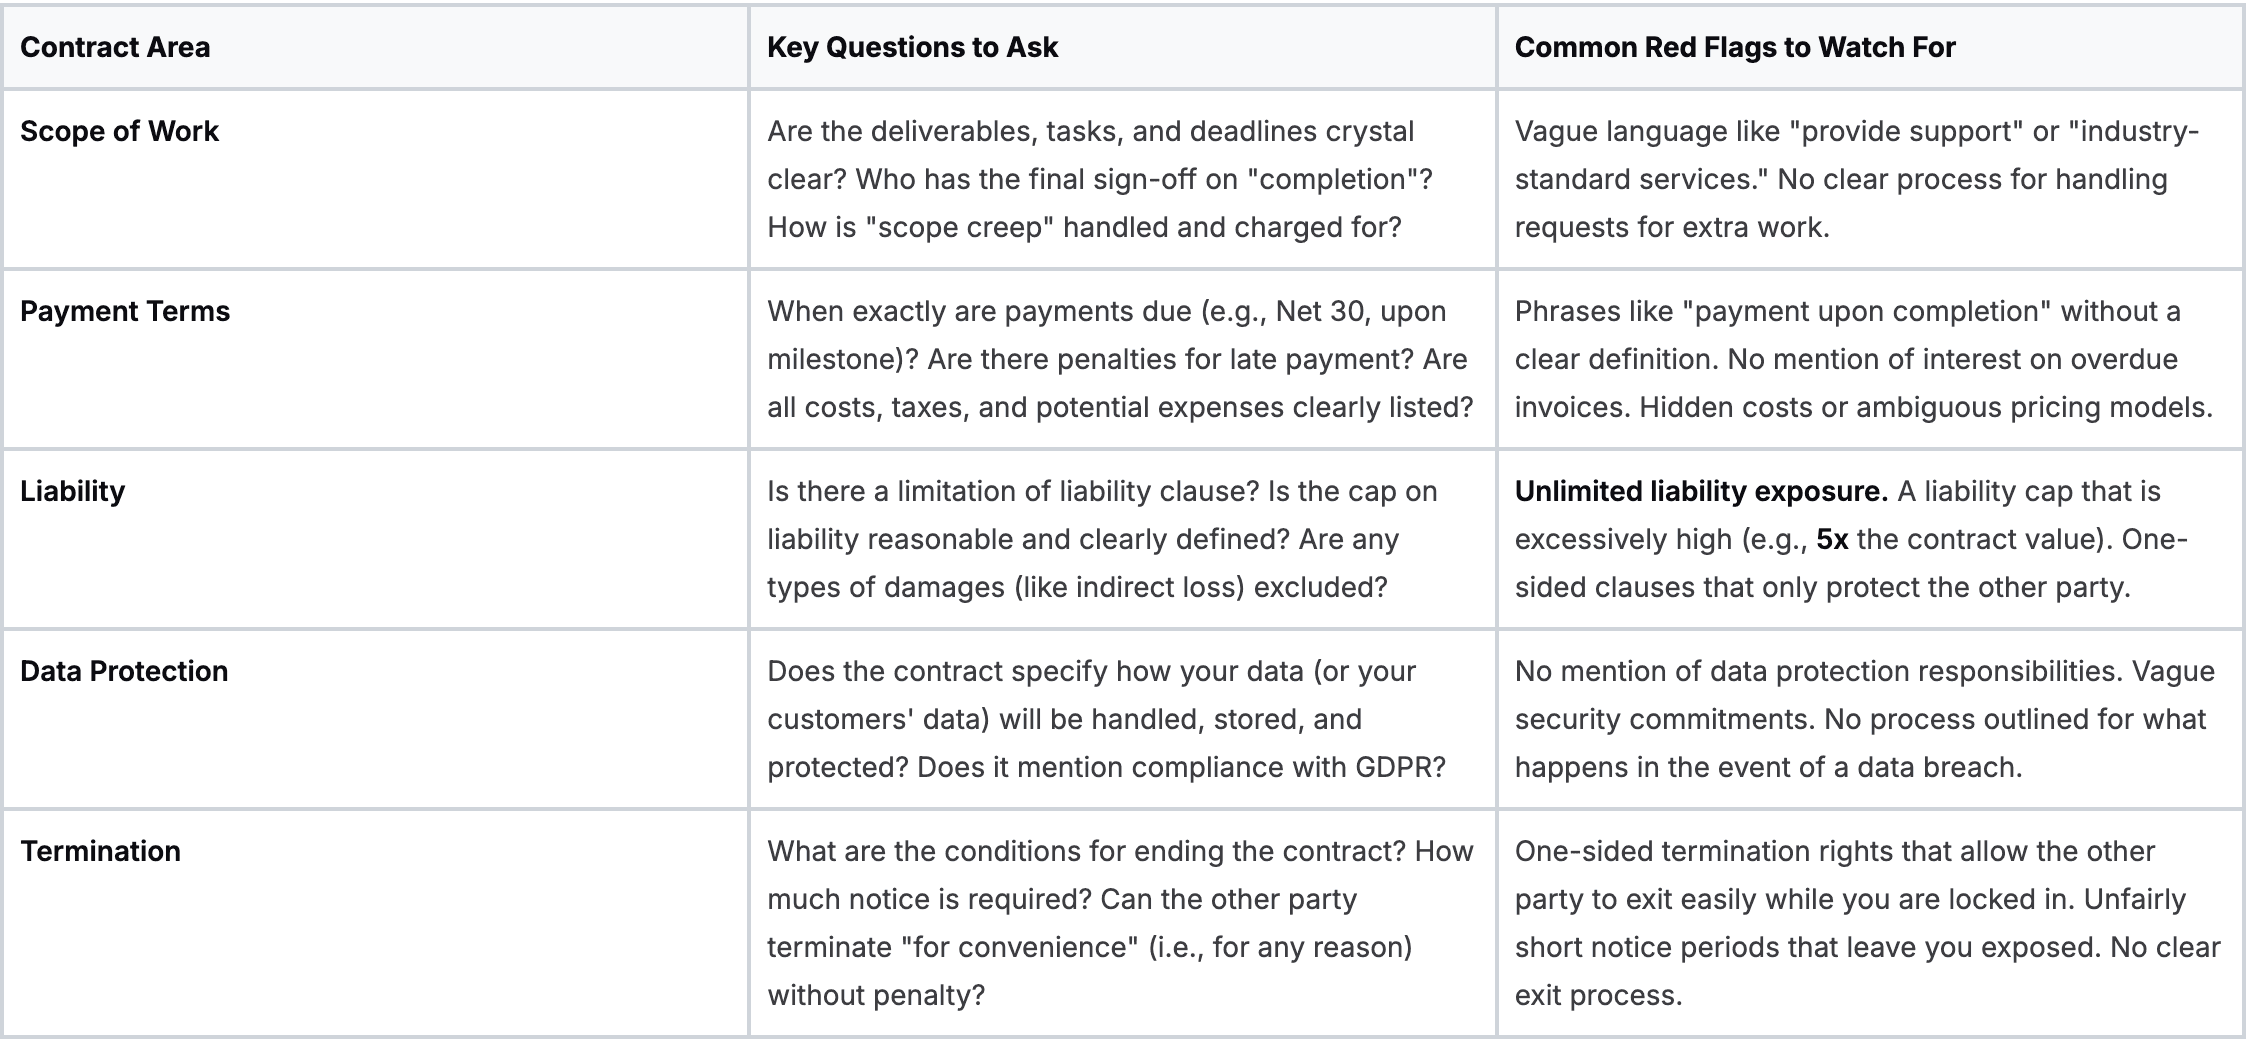Click the "Key Questions to Ask" header
This screenshot has height=1052, width=2250.
[912, 48]
